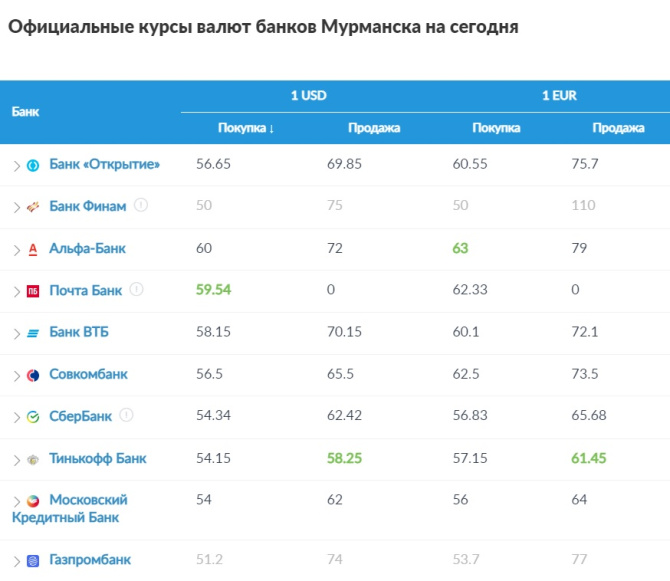Expand the Газпромбанк row chevron

pos(16,561)
